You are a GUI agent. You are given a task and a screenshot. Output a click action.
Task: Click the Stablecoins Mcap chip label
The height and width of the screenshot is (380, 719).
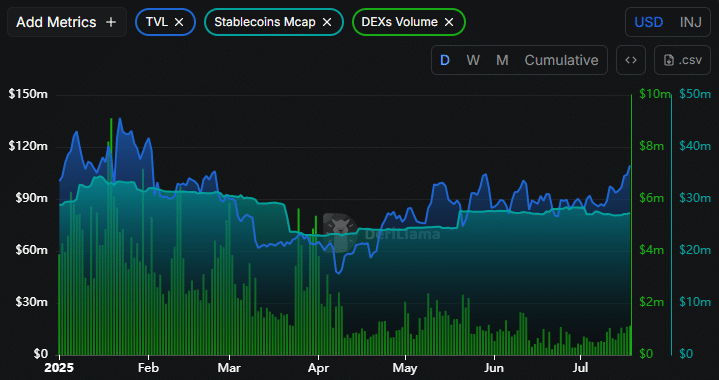265,22
